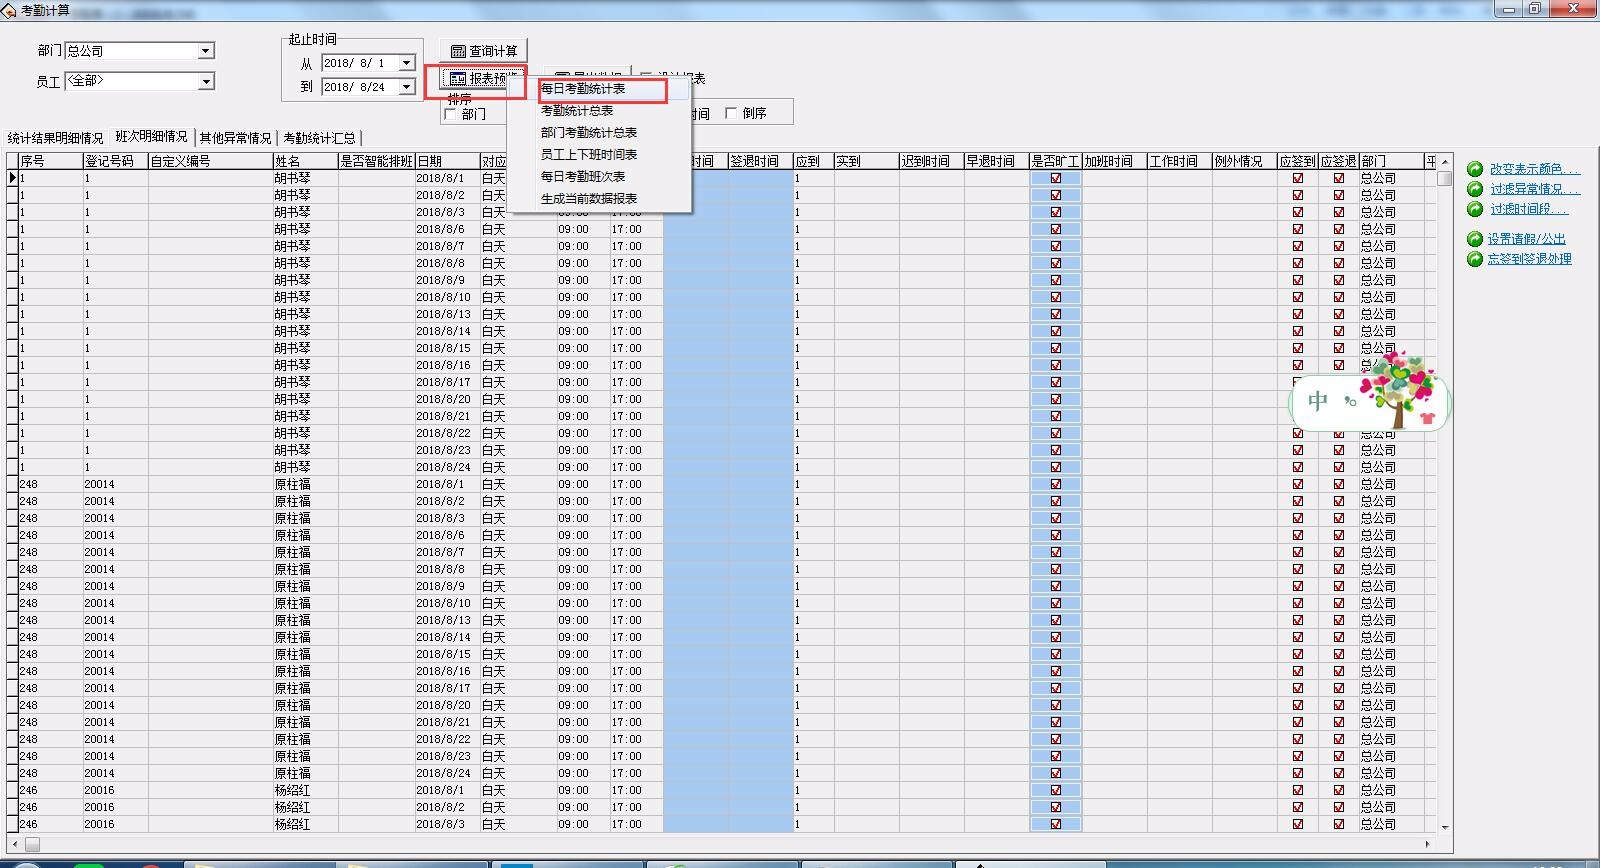Click the 20014 registration cell dated 2018/8/15
The image size is (1600, 868).
coord(115,654)
